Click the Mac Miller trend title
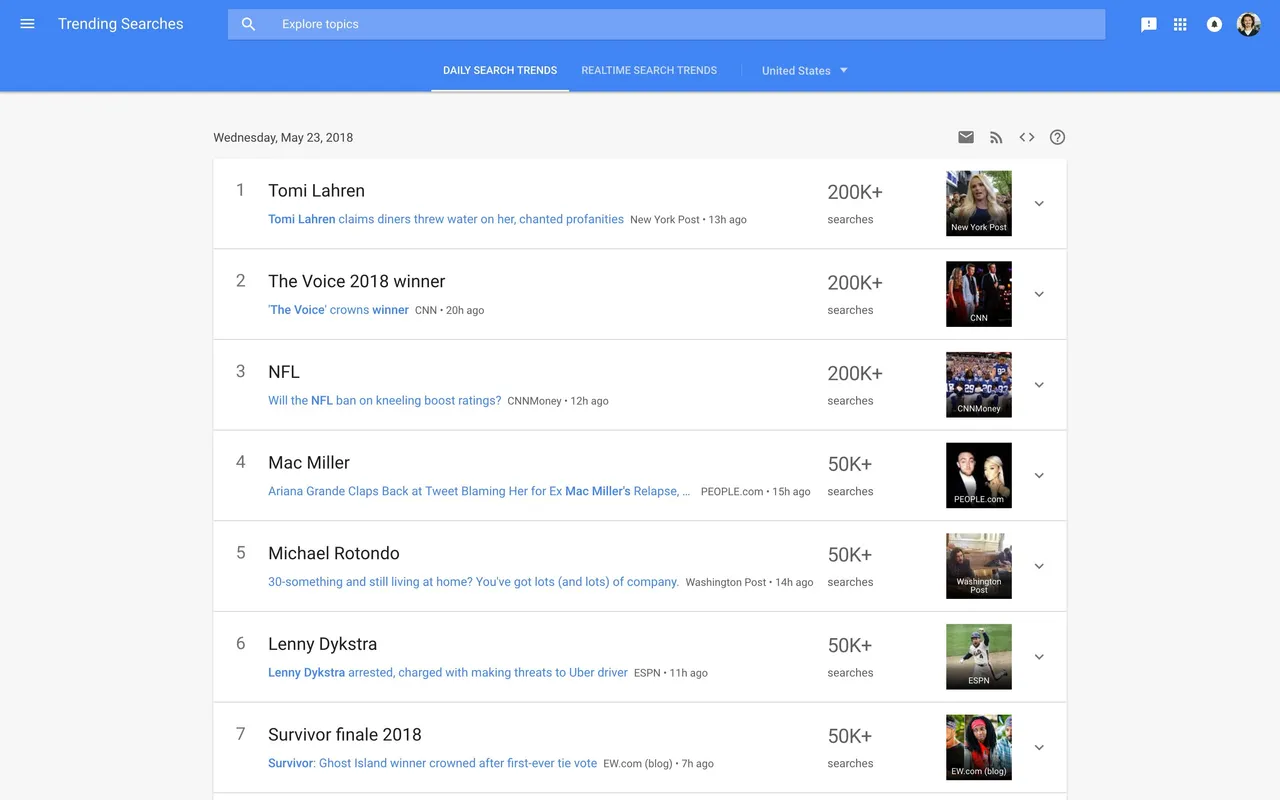 point(309,463)
